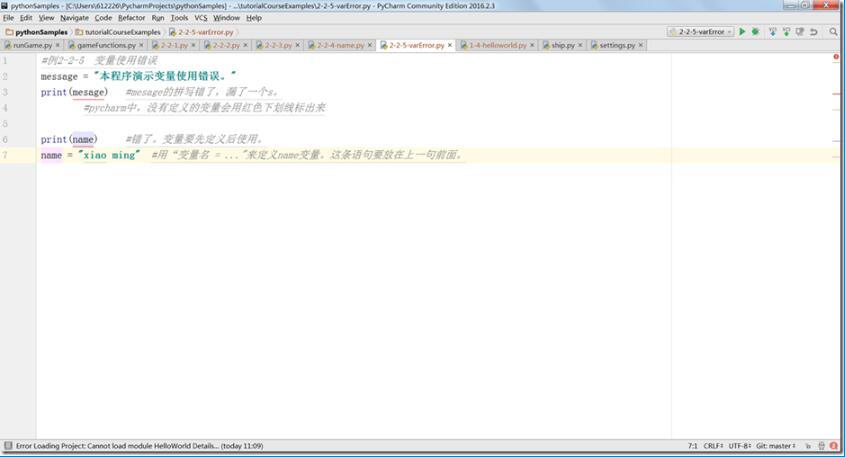
Task: Close the 2-2-2.py tab
Action: coord(245,45)
